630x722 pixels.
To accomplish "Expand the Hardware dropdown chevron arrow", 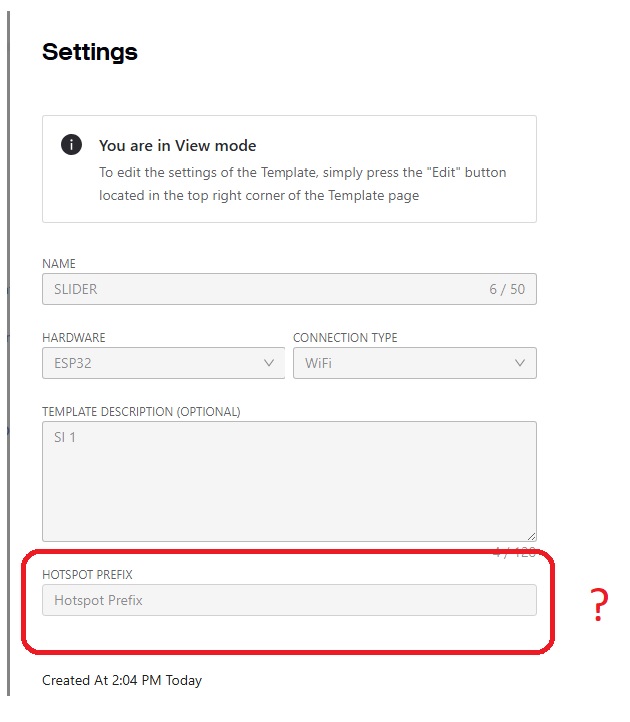I will pyautogui.click(x=269, y=363).
